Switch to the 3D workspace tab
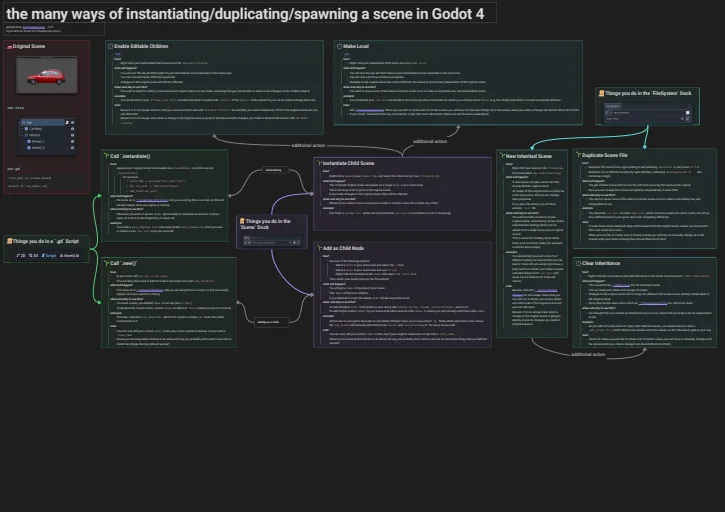The image size is (725, 512). pyautogui.click(x=33, y=255)
